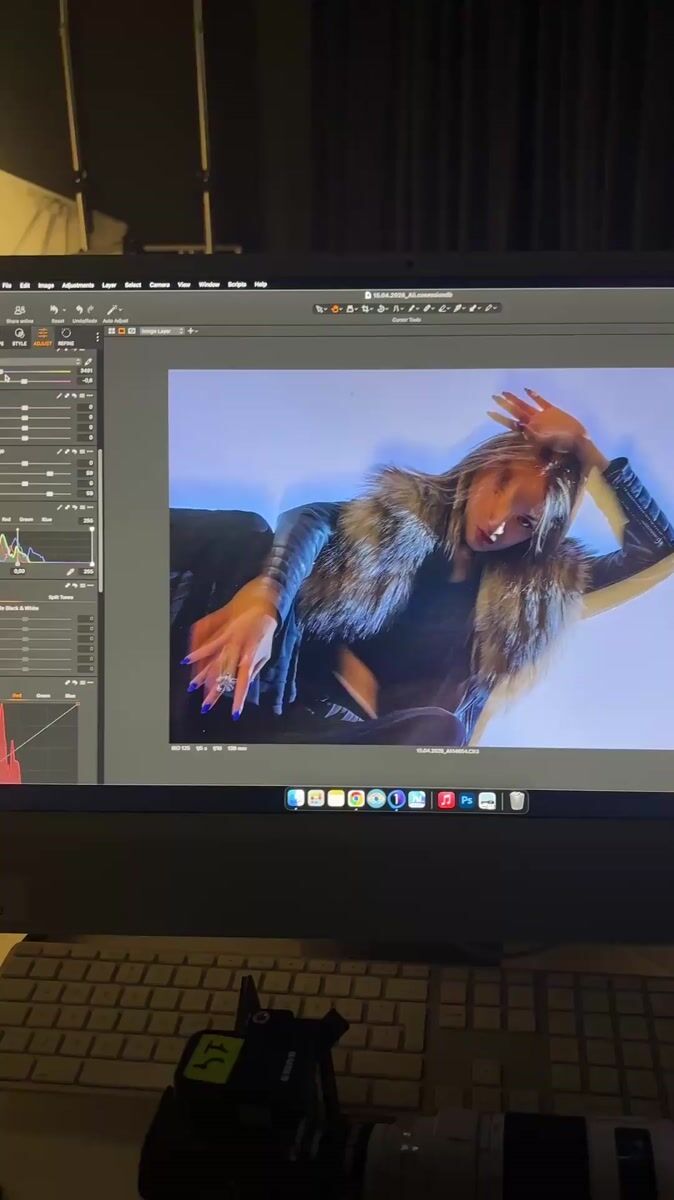
Task: Open the Camera menu
Action: coord(159,285)
